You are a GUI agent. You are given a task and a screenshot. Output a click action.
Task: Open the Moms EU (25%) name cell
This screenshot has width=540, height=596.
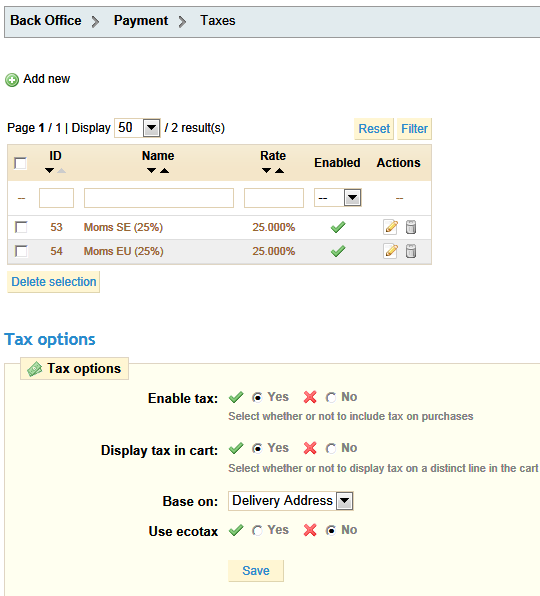pos(124,251)
